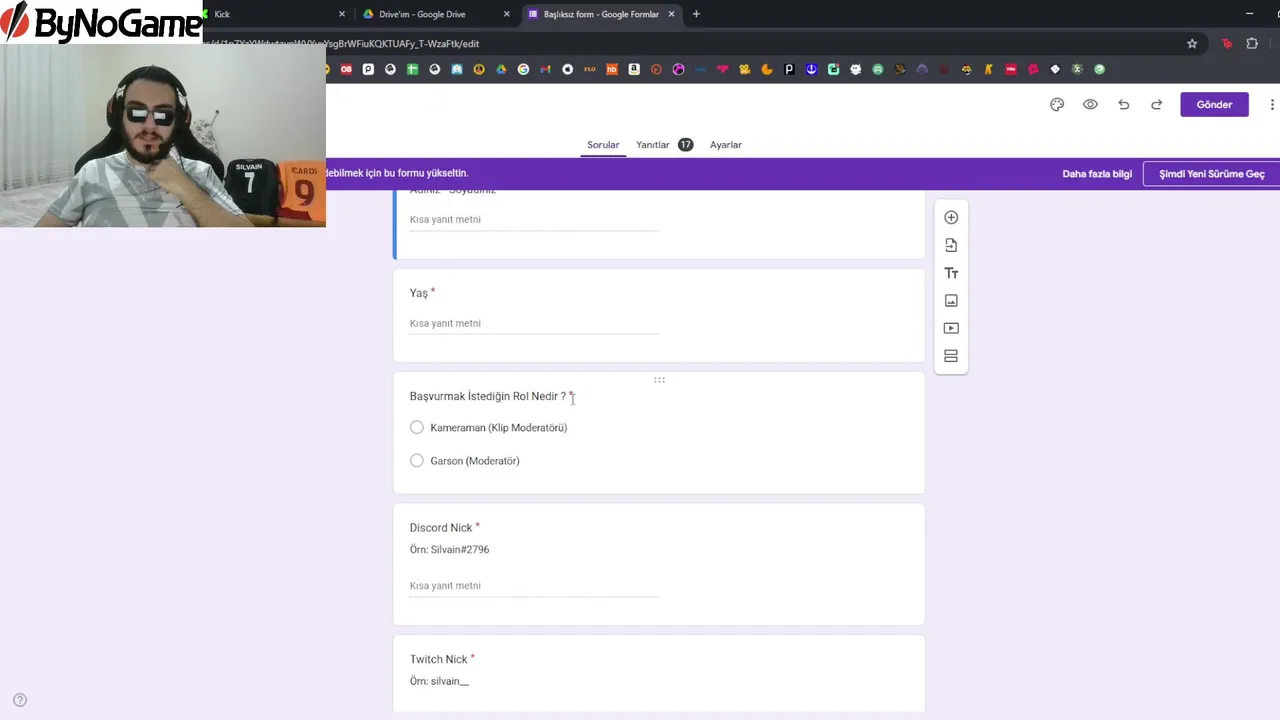Viewport: 1280px width, 720px height.
Task: Open the Google Drive bookmark icon
Action: point(501,69)
